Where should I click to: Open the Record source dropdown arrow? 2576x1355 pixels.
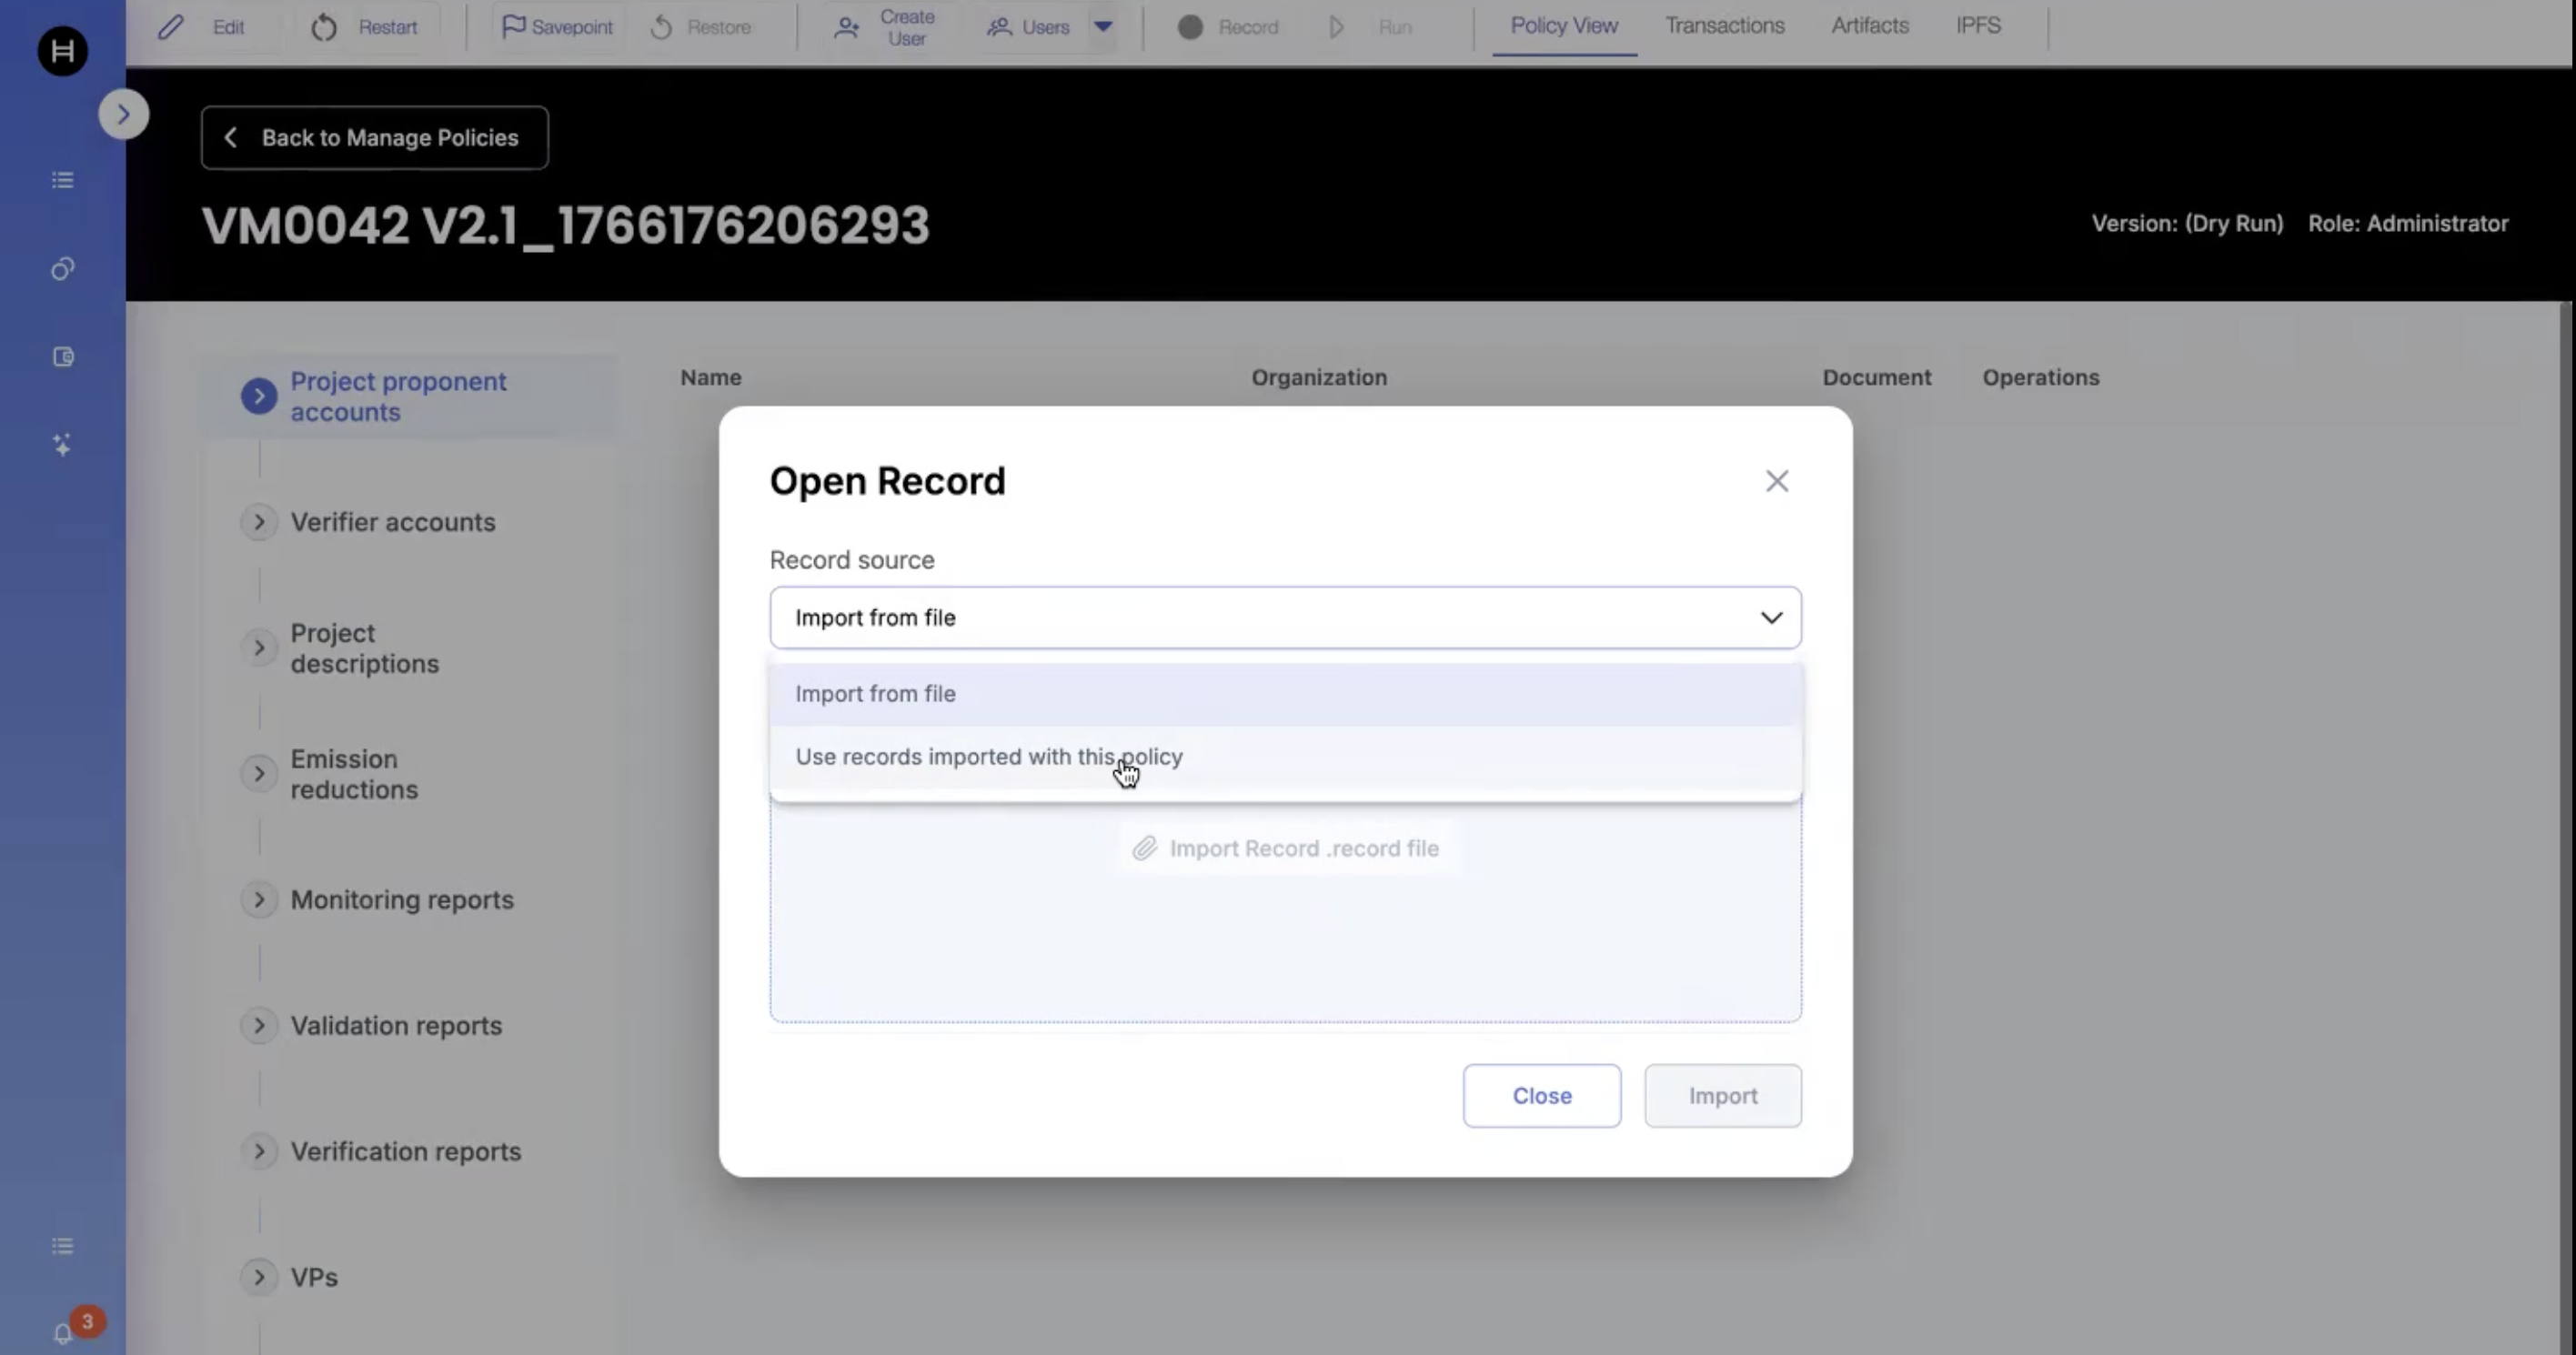1771,618
